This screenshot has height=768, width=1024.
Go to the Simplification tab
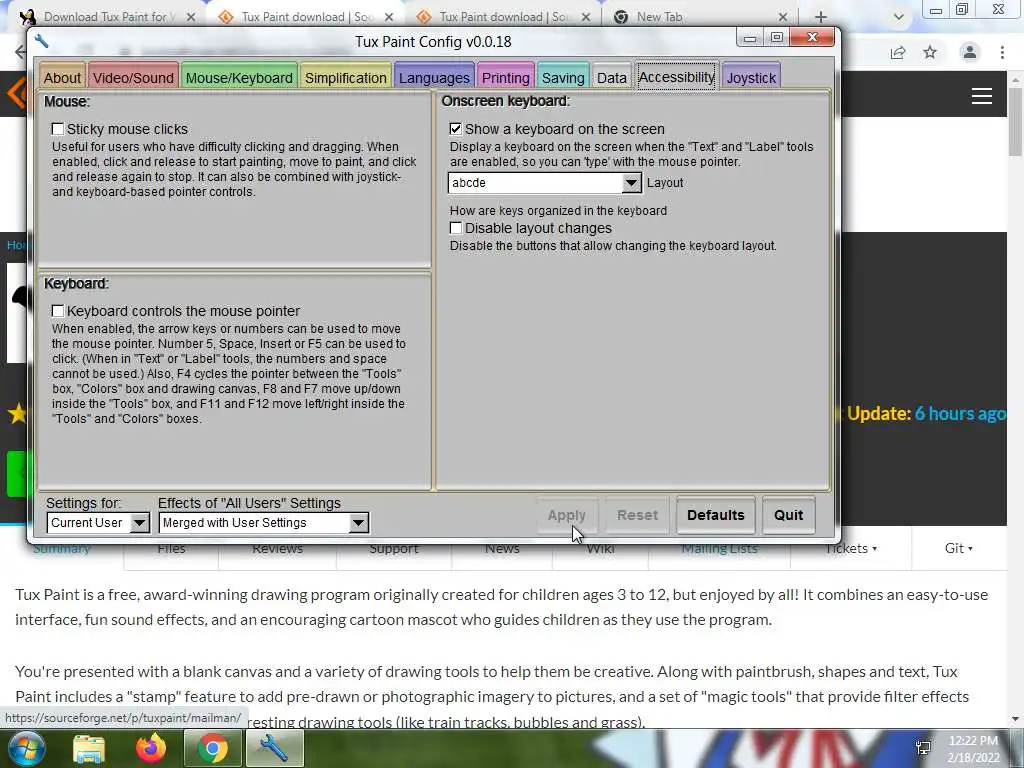click(345, 78)
